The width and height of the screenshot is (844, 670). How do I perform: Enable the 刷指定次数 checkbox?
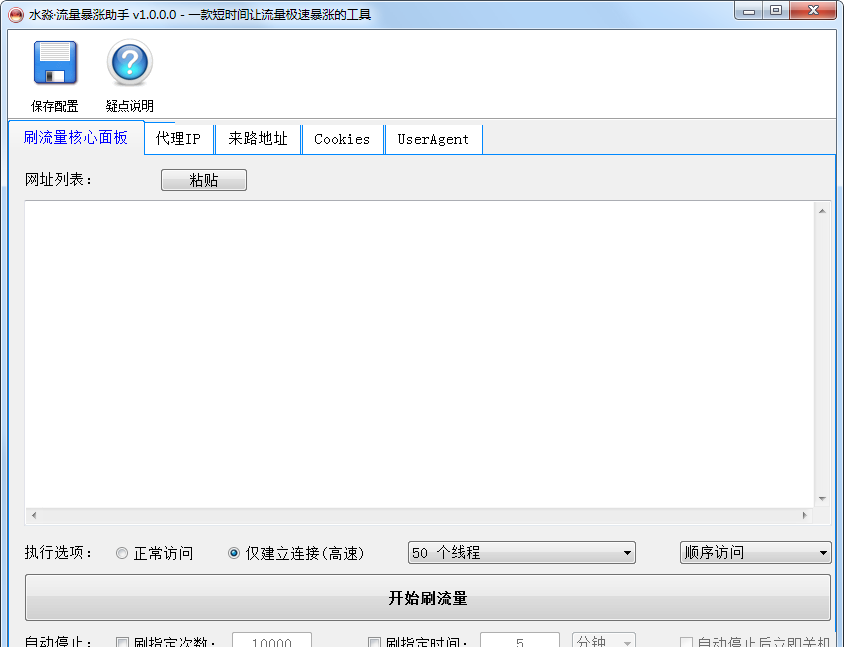(x=123, y=643)
